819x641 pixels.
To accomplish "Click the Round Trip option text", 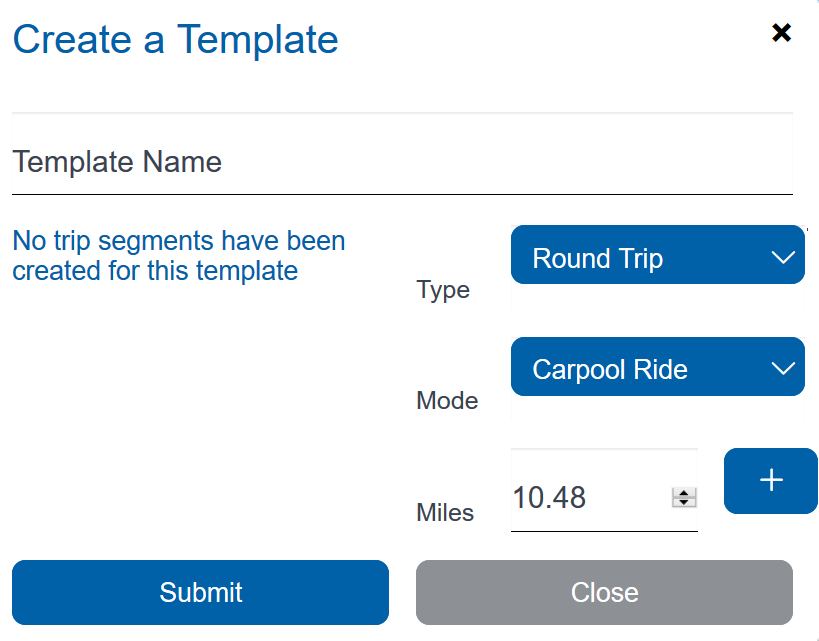I will tap(597, 259).
